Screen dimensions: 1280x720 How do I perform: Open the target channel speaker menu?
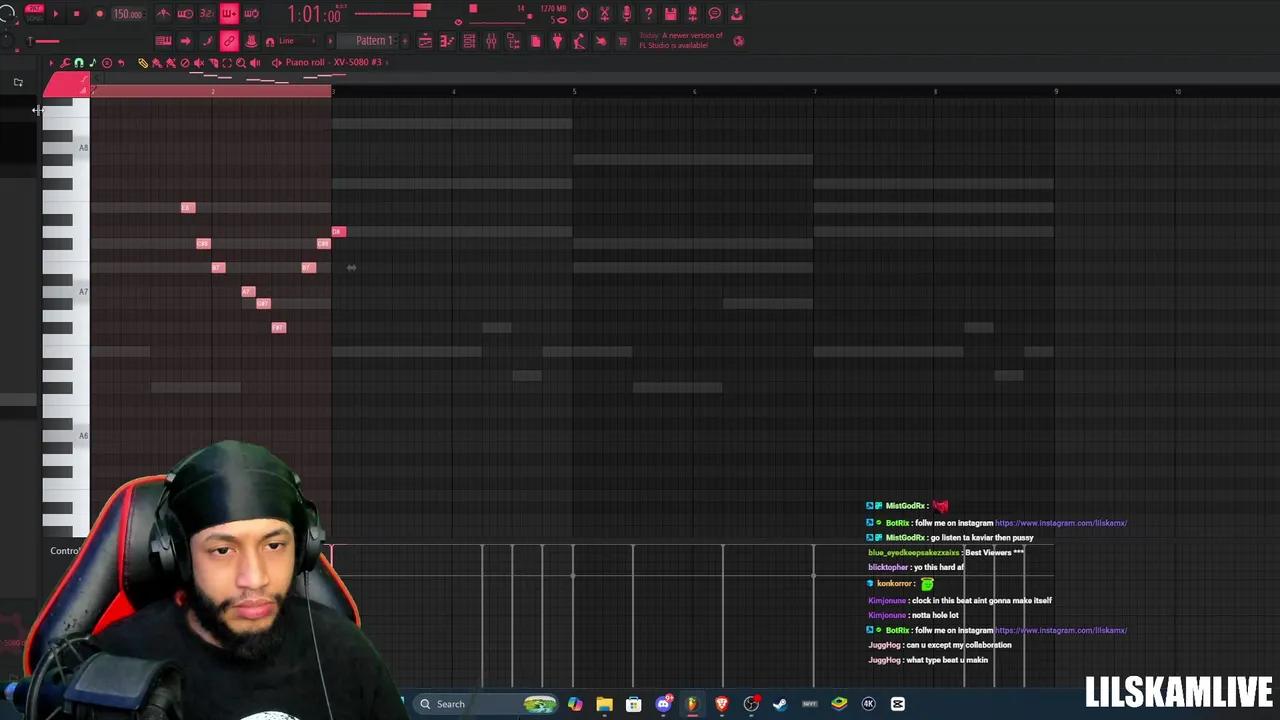[x=276, y=62]
